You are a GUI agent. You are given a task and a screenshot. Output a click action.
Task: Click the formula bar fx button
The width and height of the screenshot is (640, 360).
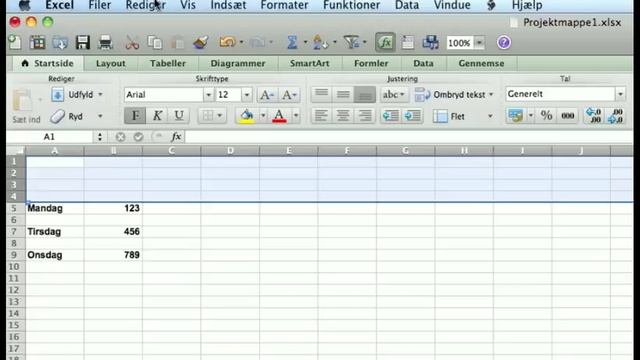176,137
